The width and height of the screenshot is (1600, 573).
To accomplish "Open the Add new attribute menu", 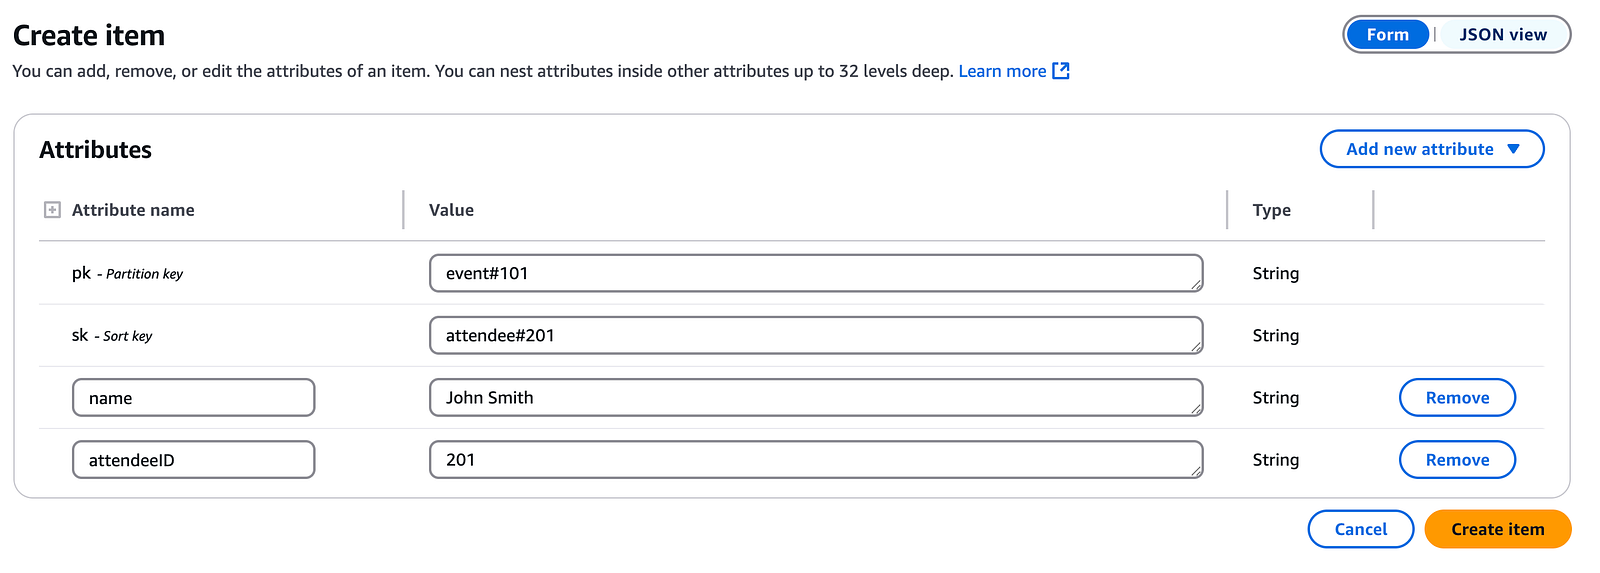I will (1432, 149).
